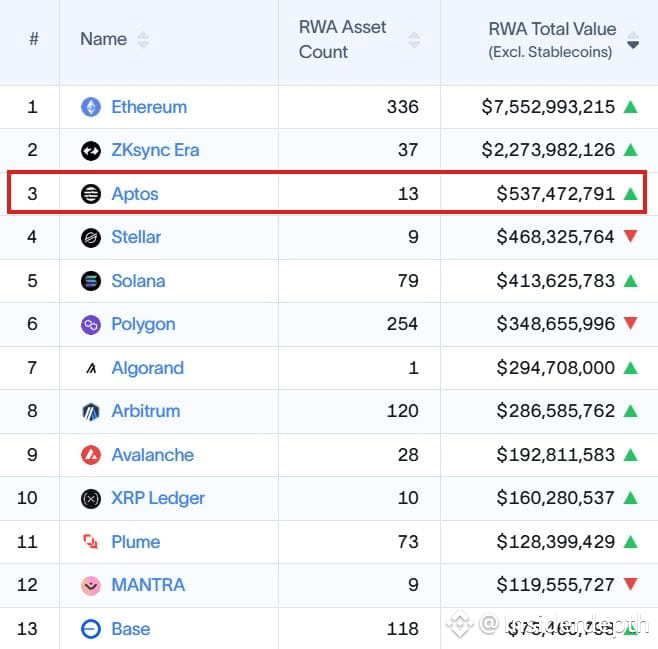Image resolution: width=658 pixels, height=649 pixels.
Task: Click red down arrow beside Stellar value
Action: (631, 236)
